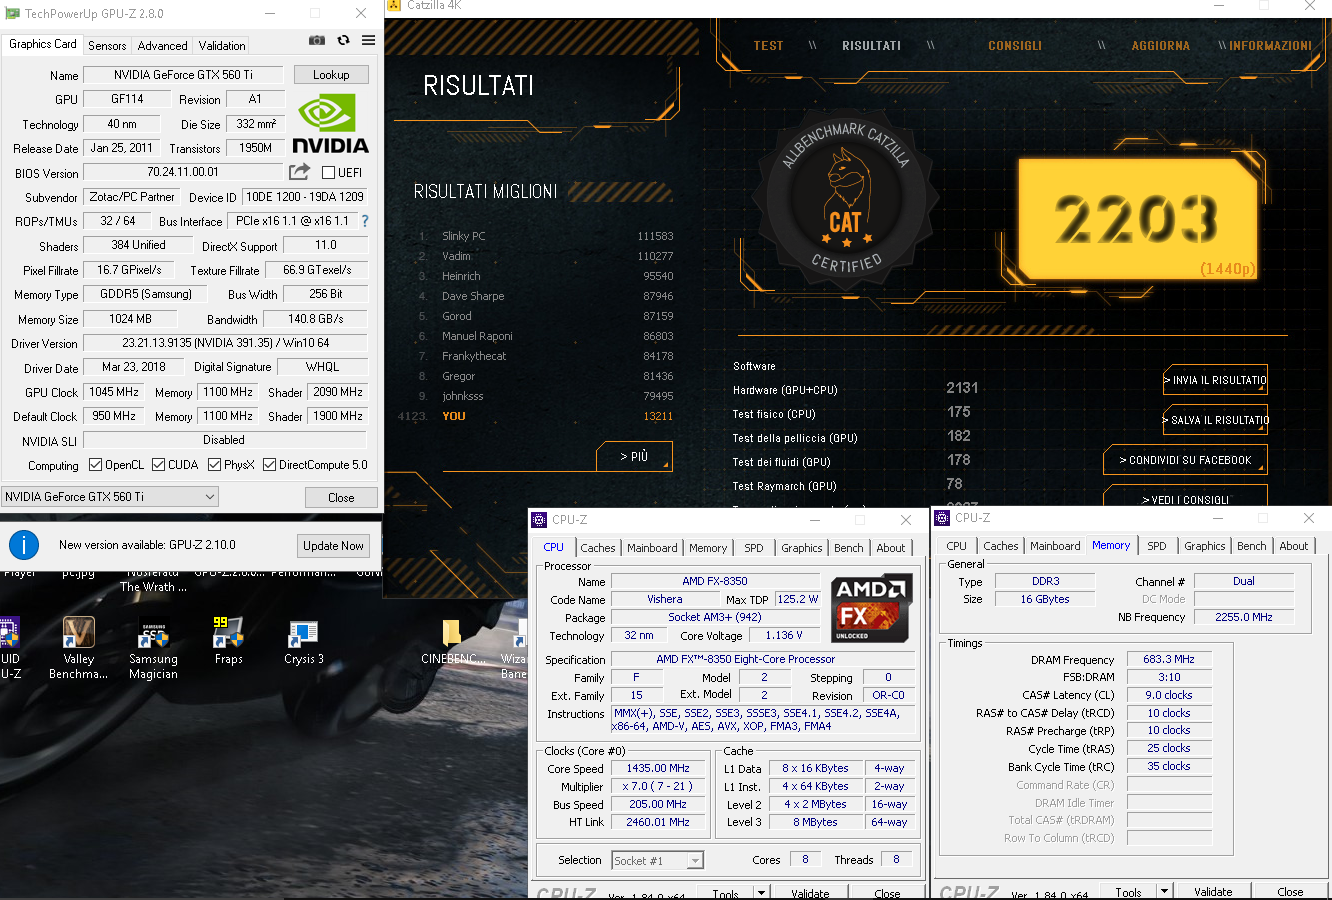Expand Tools dropdown arrow in CPU-Z Memory window
This screenshot has height=900, width=1332.
(1164, 892)
